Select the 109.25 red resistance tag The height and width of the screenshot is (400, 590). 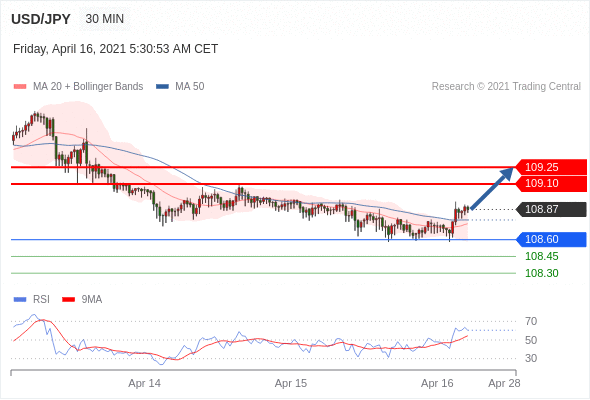tap(551, 167)
